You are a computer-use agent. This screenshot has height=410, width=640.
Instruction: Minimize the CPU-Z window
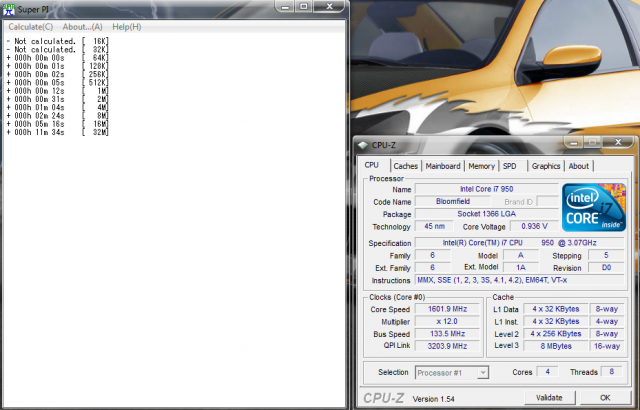tap(573, 142)
